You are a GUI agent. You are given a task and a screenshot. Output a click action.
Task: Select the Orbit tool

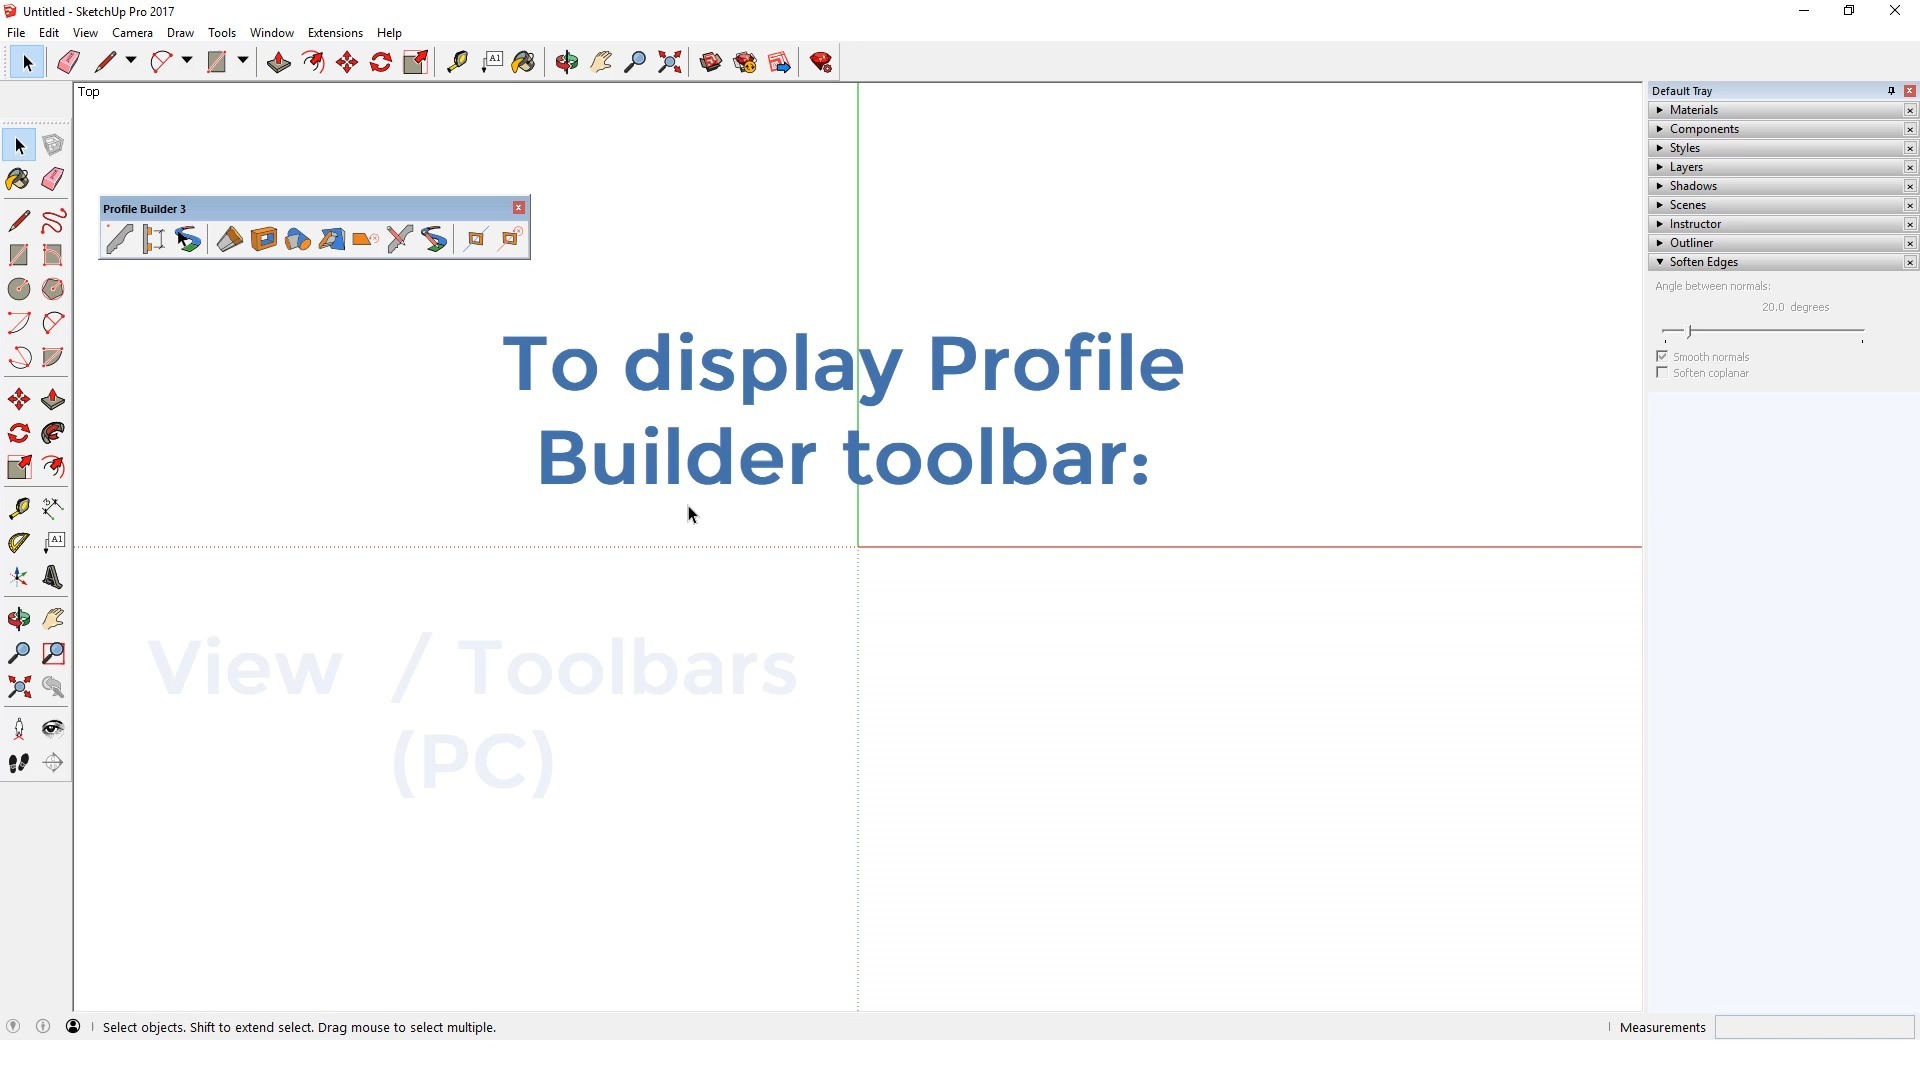click(567, 61)
